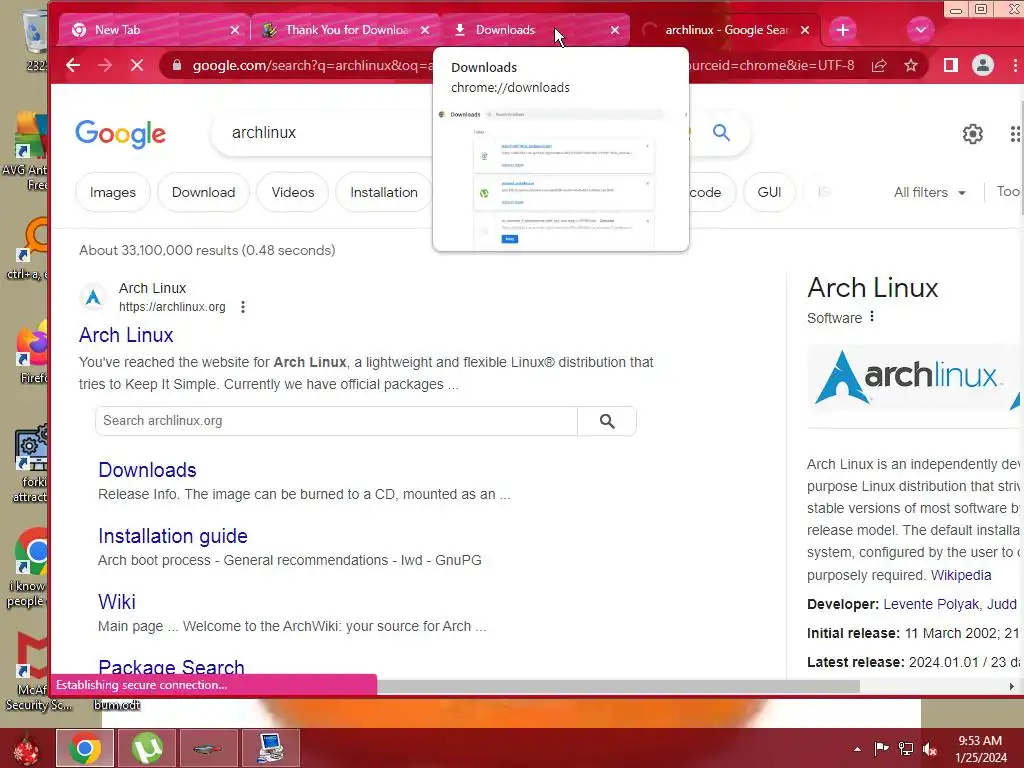Close the Thank You for Download tab
The height and width of the screenshot is (768, 1024).
(425, 30)
